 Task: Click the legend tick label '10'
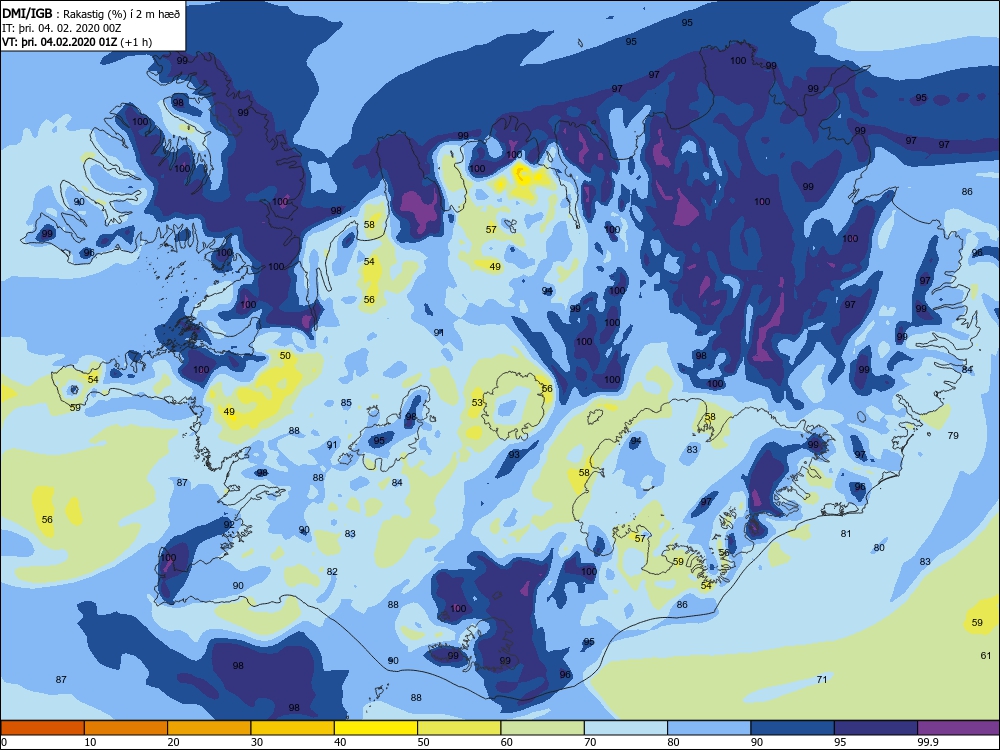pos(90,742)
